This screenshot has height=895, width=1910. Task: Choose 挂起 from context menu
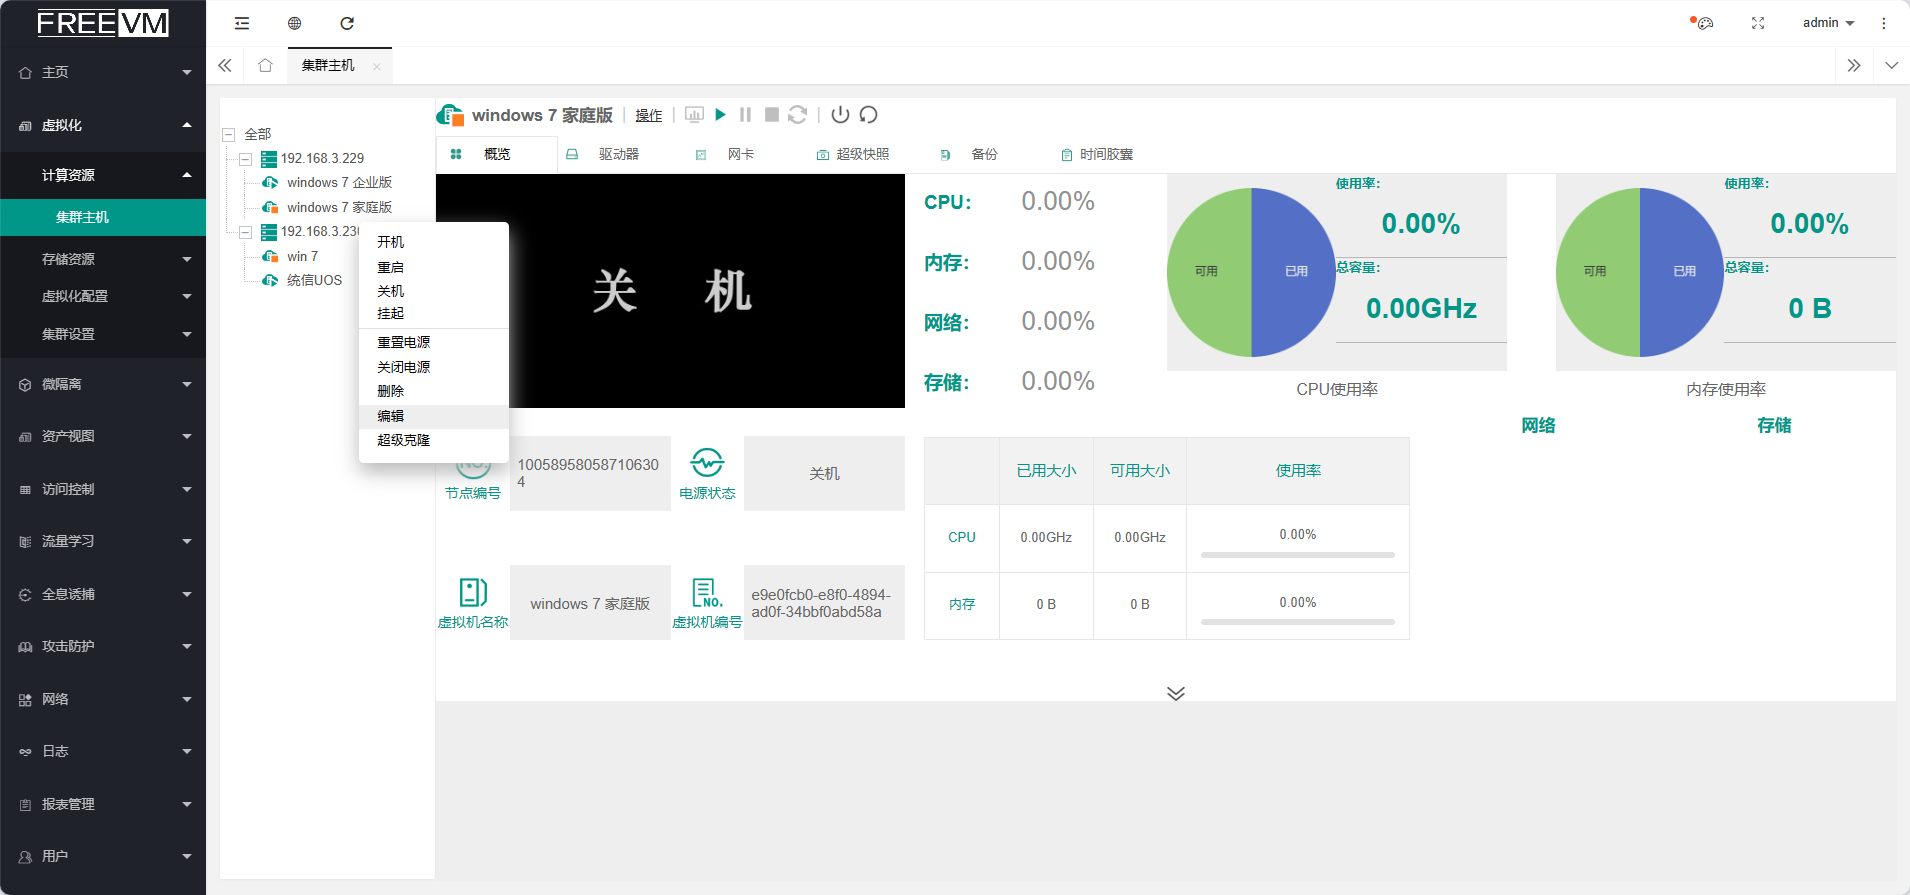pyautogui.click(x=433, y=313)
